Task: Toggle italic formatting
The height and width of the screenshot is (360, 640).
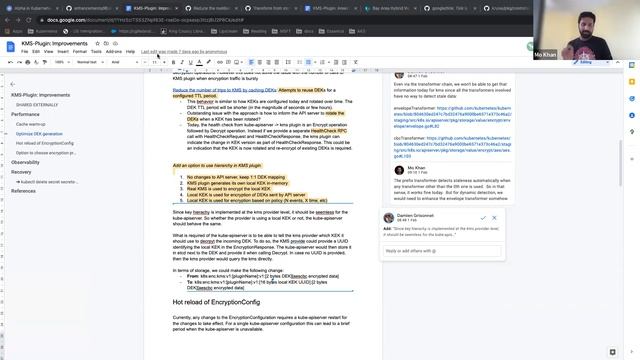Action: point(182,62)
